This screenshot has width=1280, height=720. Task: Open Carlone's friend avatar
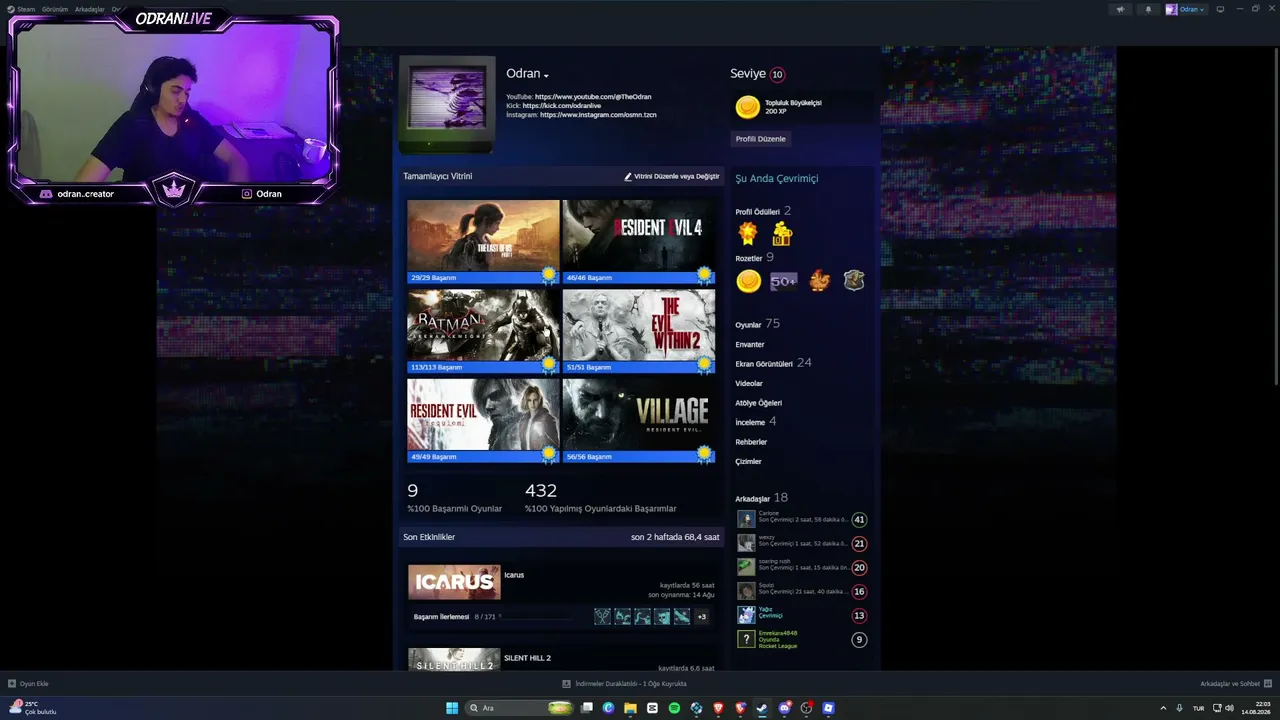[x=746, y=519]
